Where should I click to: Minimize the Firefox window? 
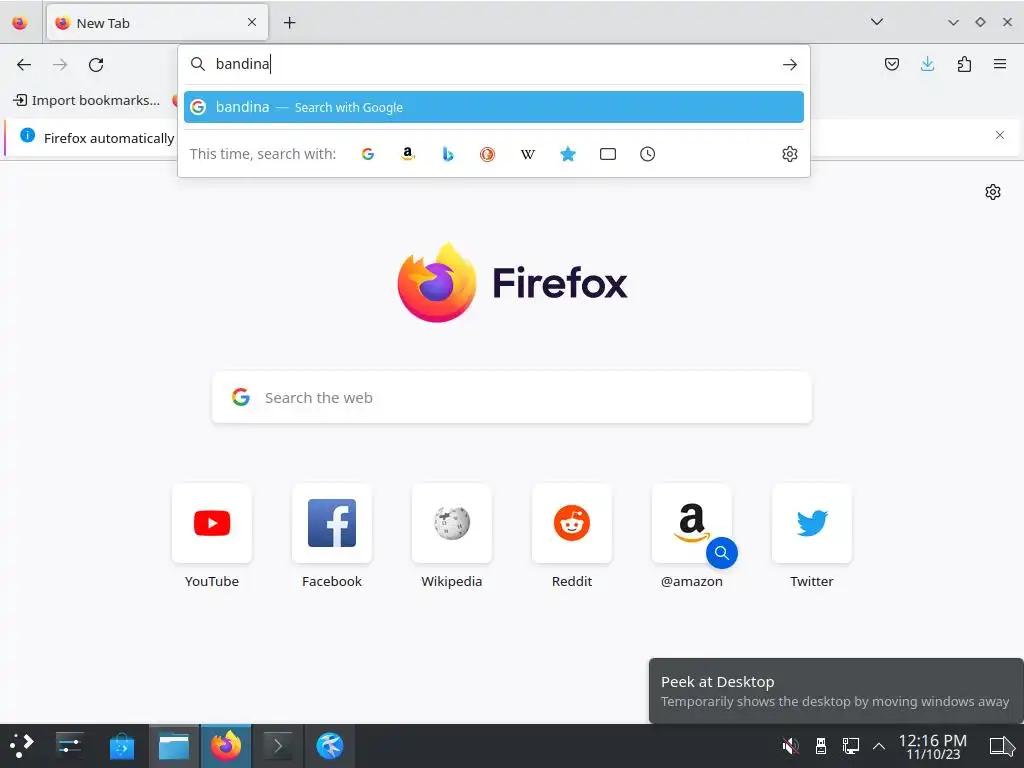coord(953,22)
